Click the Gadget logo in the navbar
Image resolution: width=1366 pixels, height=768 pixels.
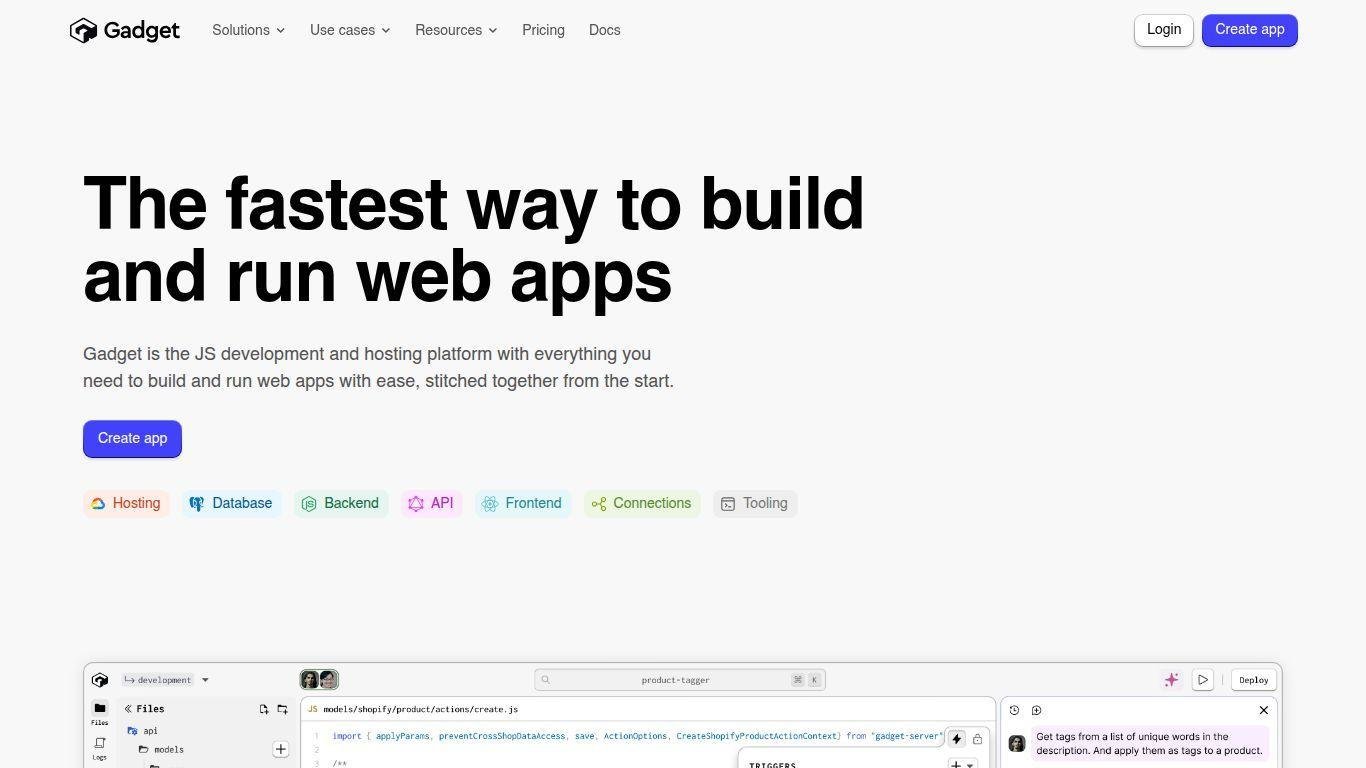coord(124,31)
